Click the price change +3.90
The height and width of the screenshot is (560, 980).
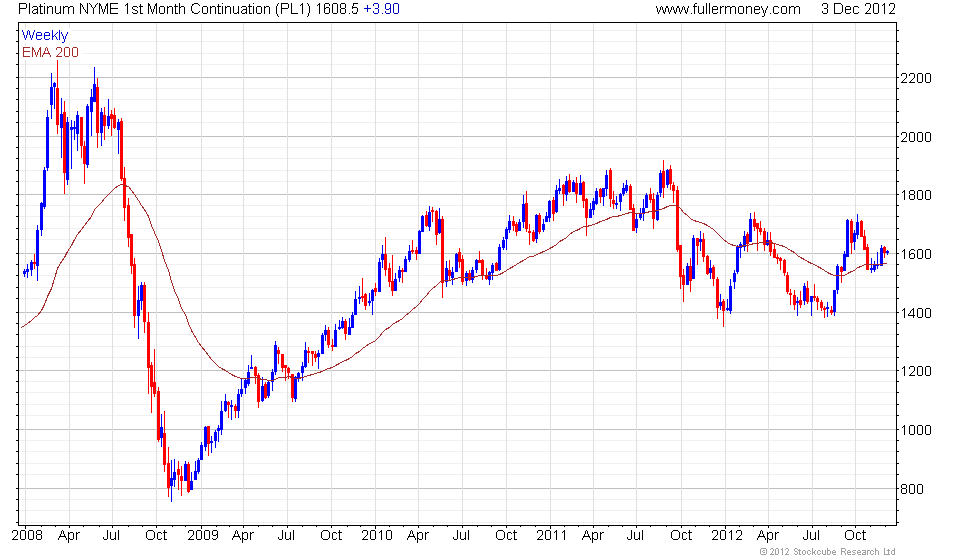381,9
